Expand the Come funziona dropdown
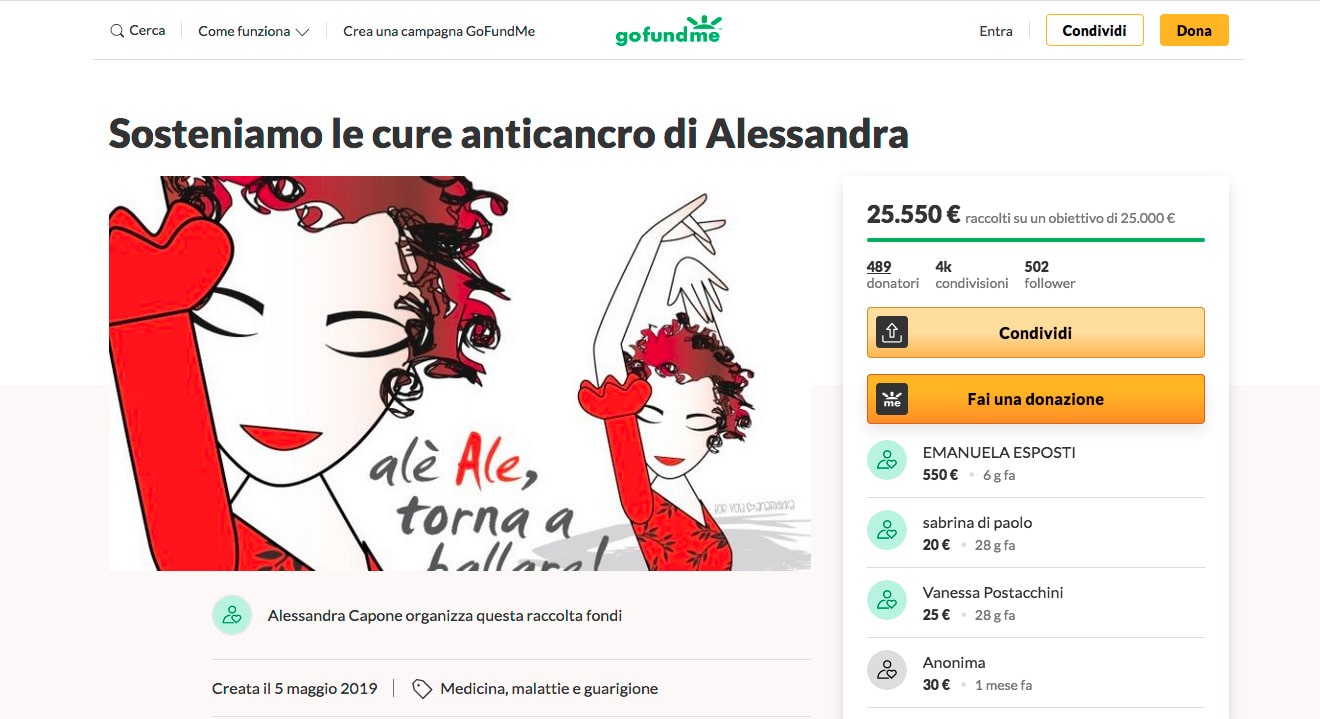1320x719 pixels. [254, 31]
